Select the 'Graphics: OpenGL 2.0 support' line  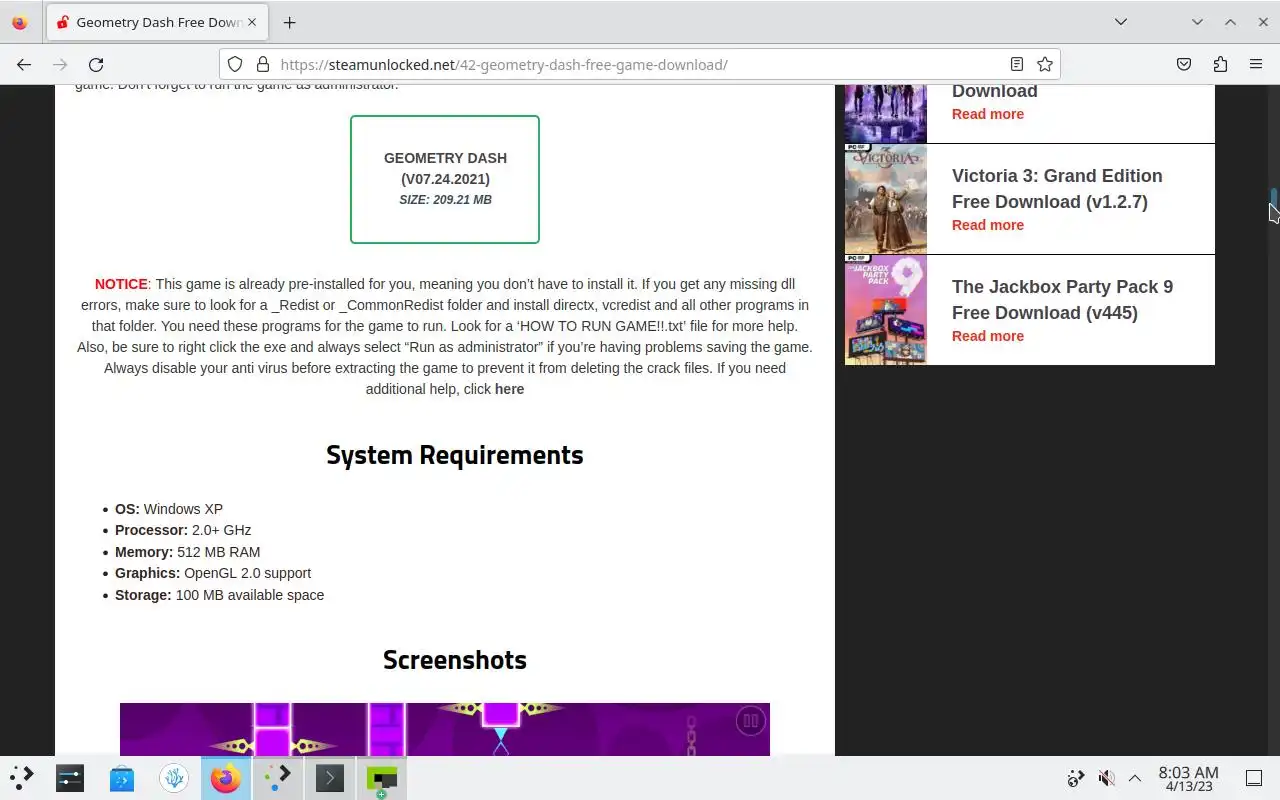pyautogui.click(x=213, y=573)
